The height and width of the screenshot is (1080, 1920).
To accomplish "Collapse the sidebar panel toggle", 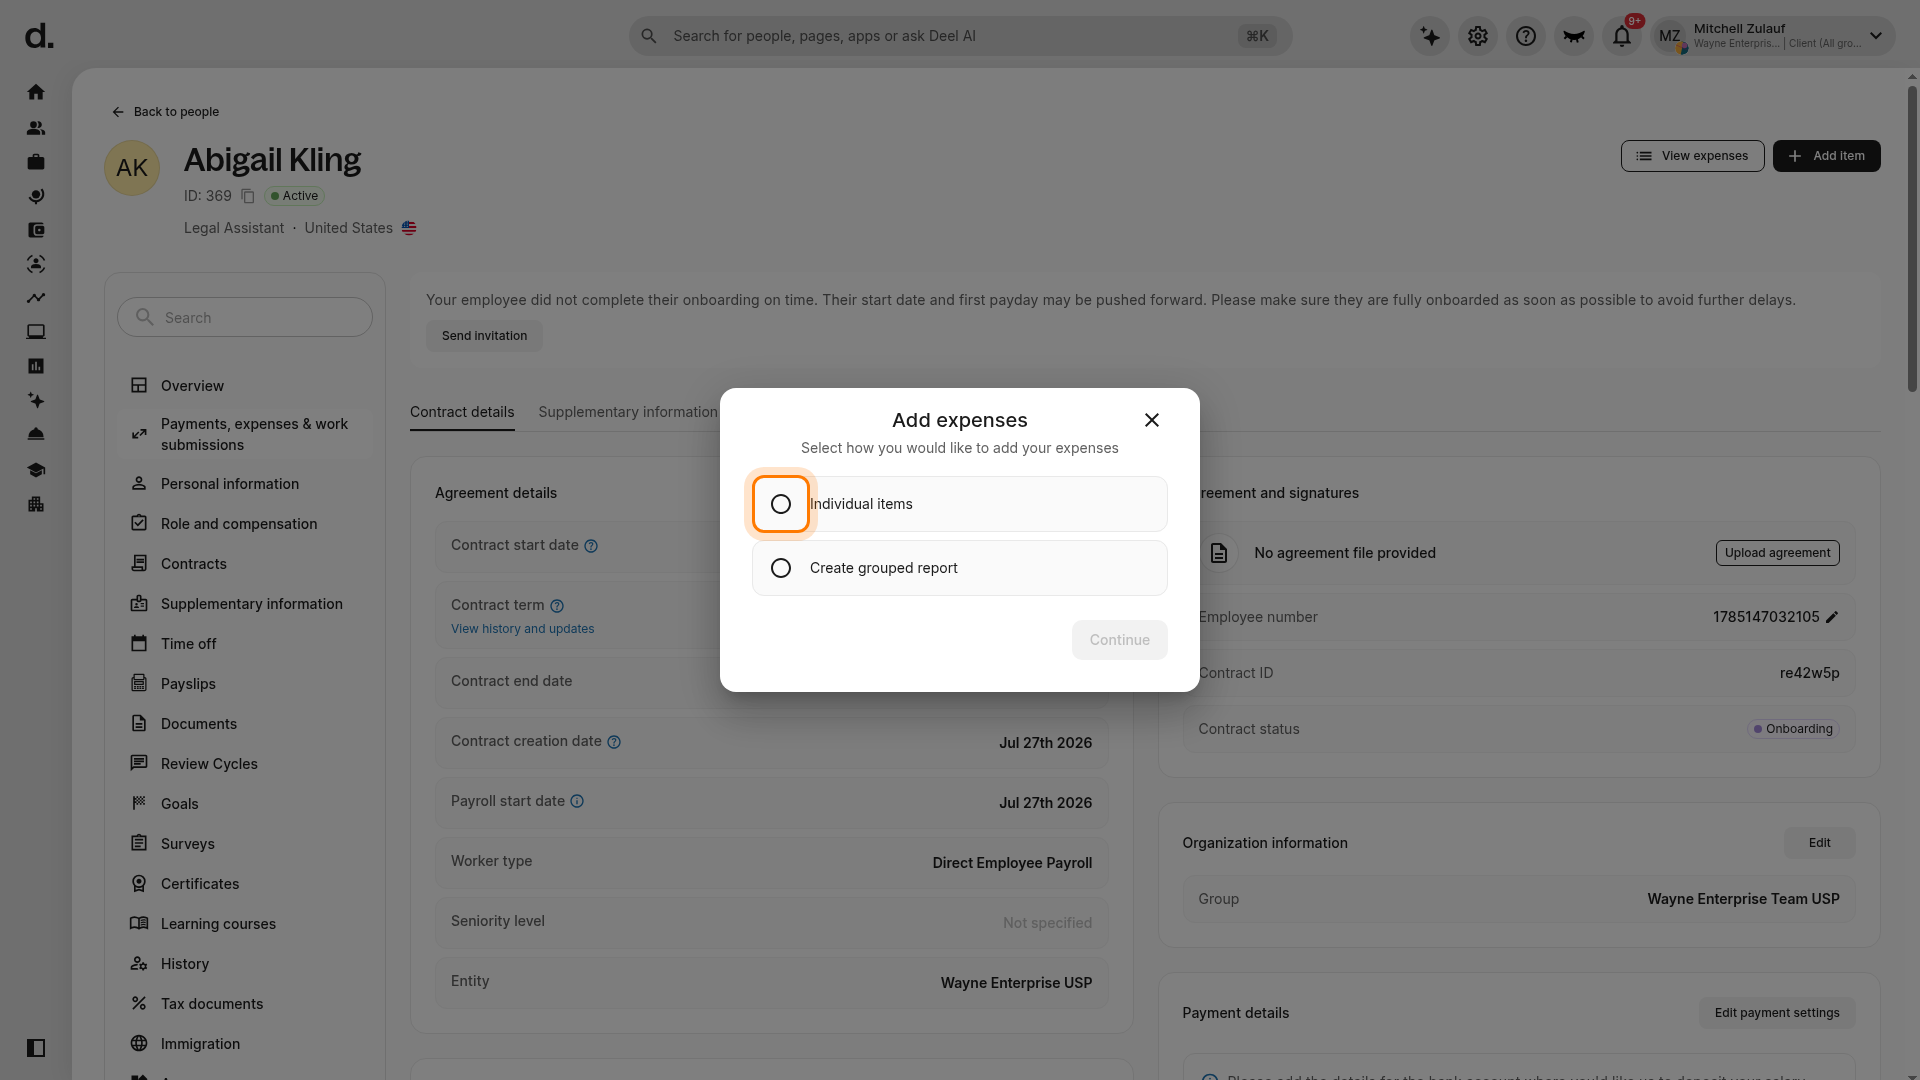I will click(x=36, y=1048).
